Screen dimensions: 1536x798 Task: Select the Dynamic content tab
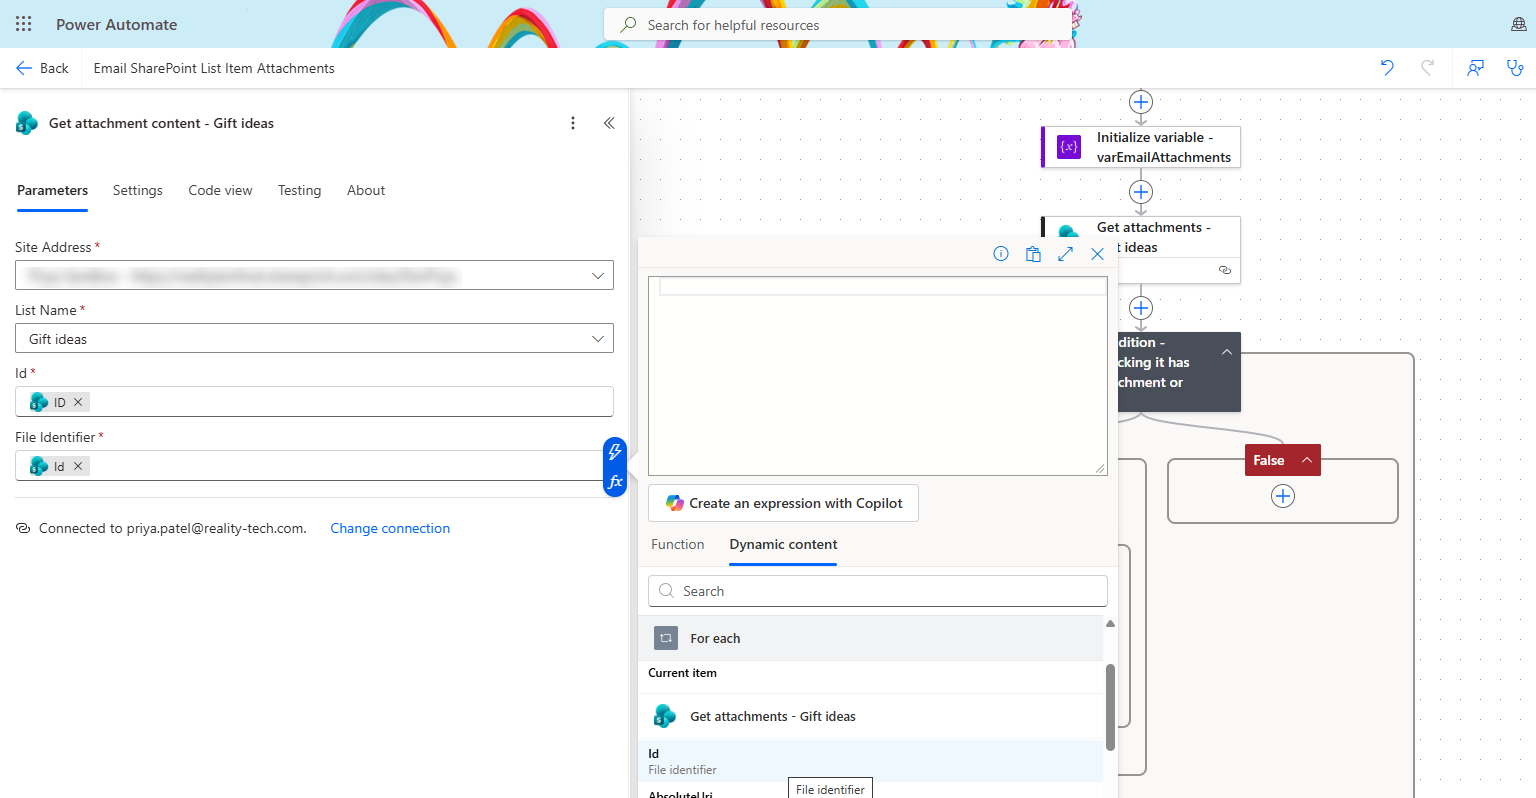coord(783,544)
